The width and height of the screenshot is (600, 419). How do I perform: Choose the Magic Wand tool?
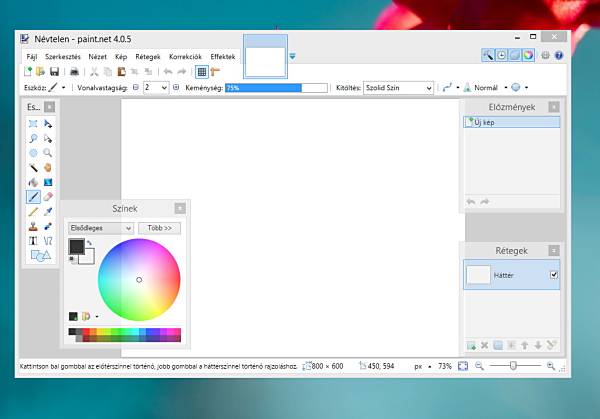33,167
